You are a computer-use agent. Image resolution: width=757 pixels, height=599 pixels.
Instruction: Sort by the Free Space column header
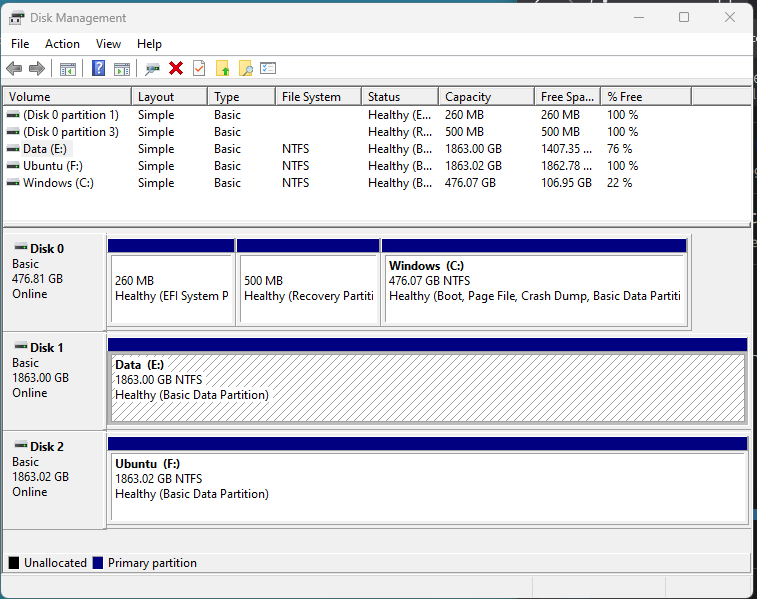(568, 97)
